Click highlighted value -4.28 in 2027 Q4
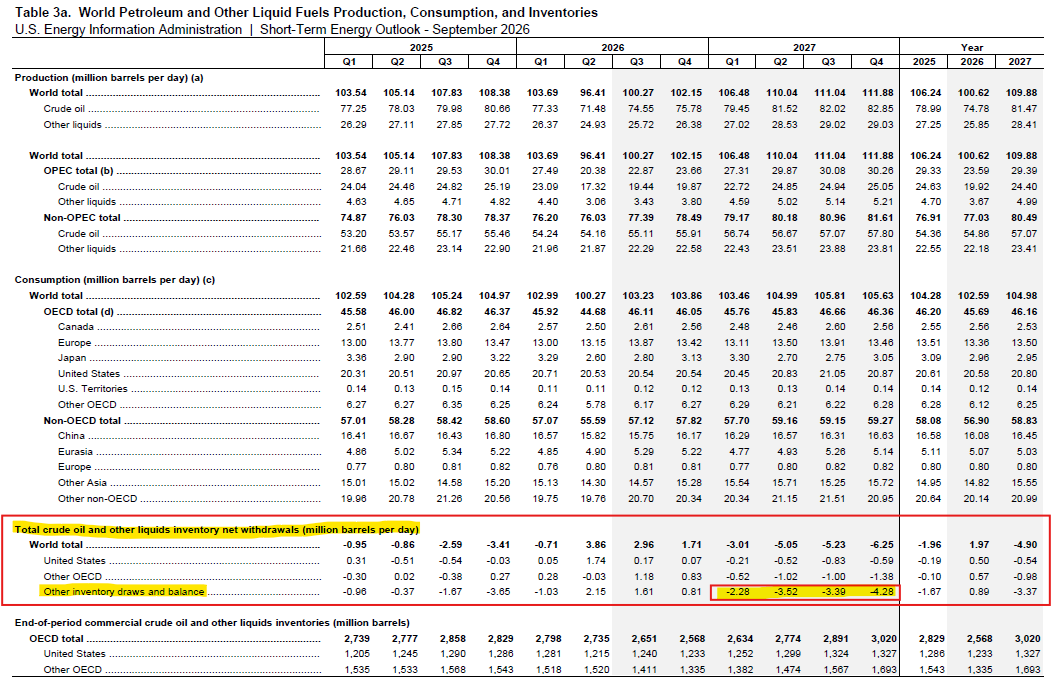Screen dimensions: 1052x682 pyautogui.click(x=882, y=591)
